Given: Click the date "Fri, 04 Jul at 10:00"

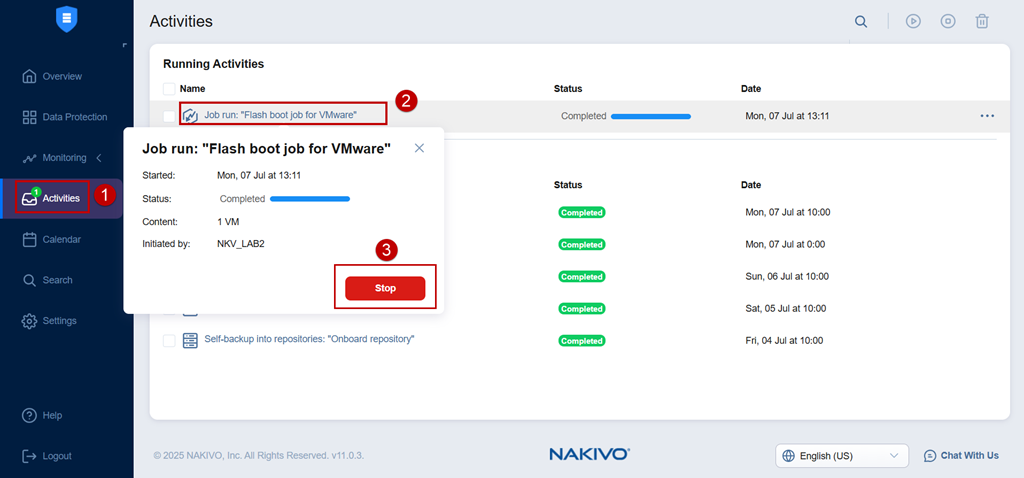Looking at the screenshot, I should pyautogui.click(x=784, y=340).
